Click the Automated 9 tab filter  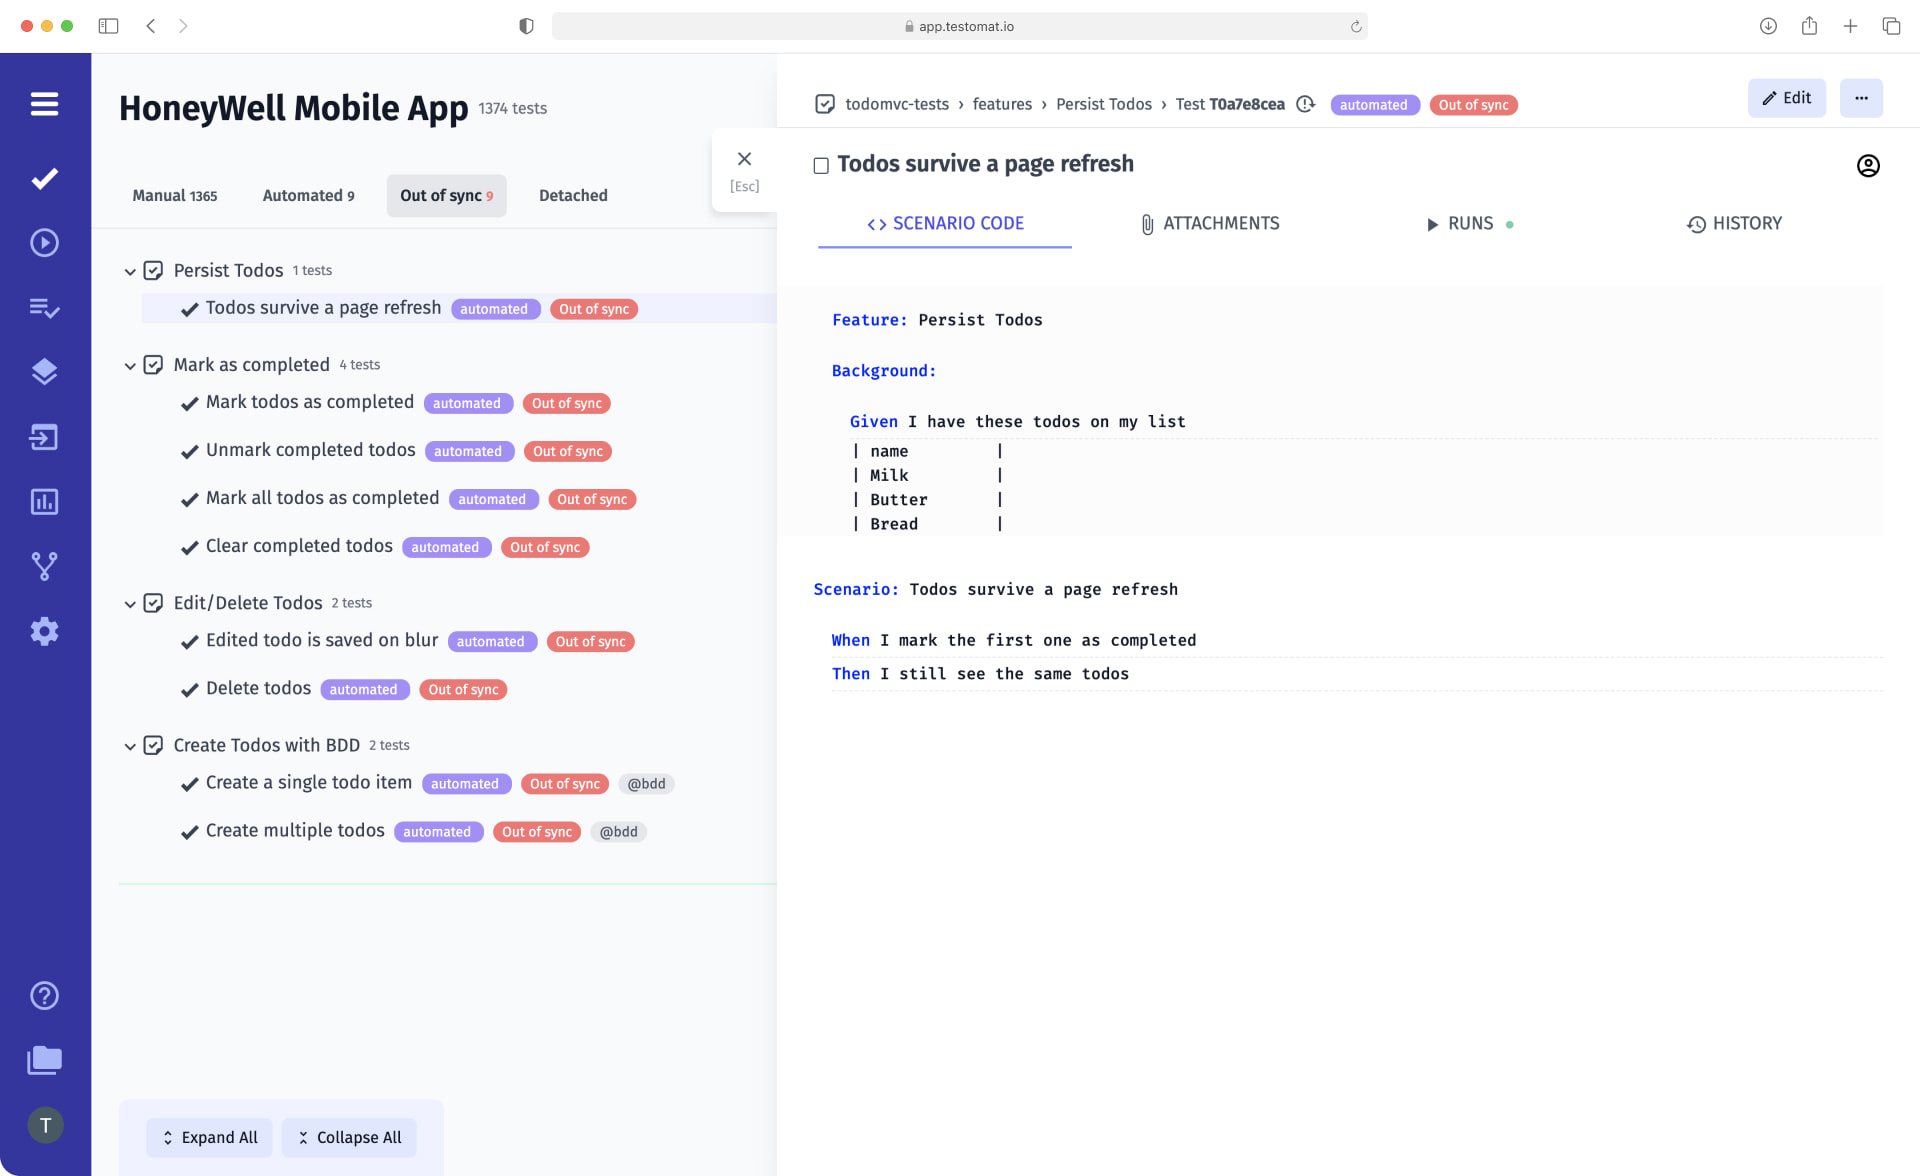[x=307, y=195]
